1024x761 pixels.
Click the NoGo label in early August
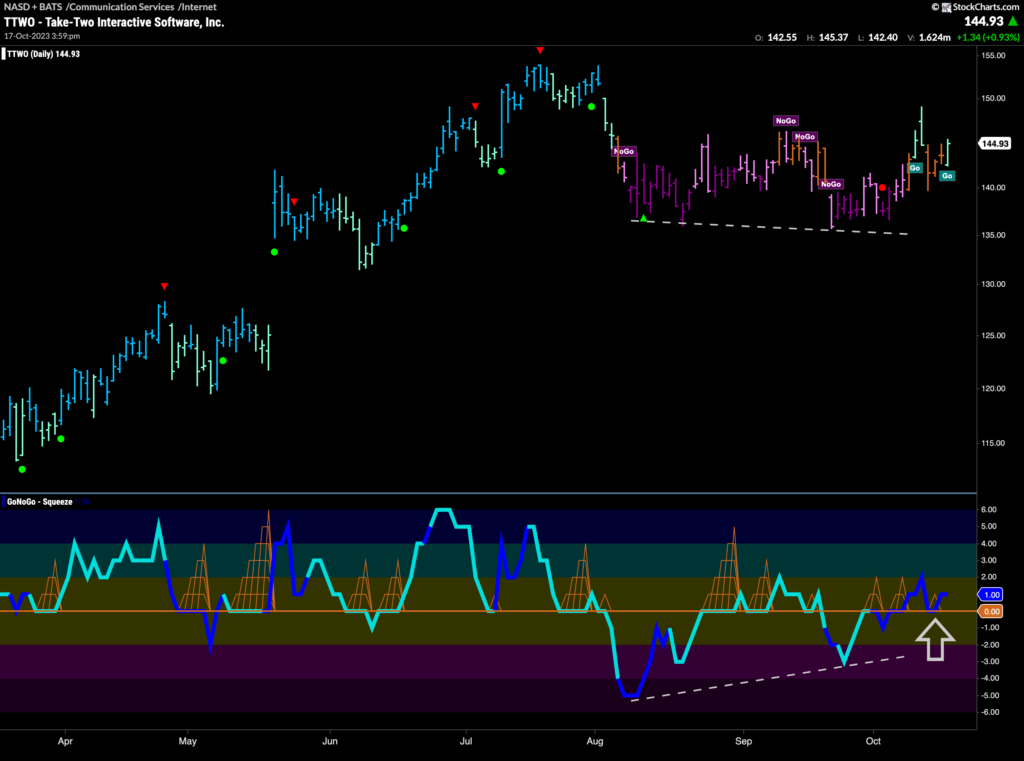(x=624, y=151)
